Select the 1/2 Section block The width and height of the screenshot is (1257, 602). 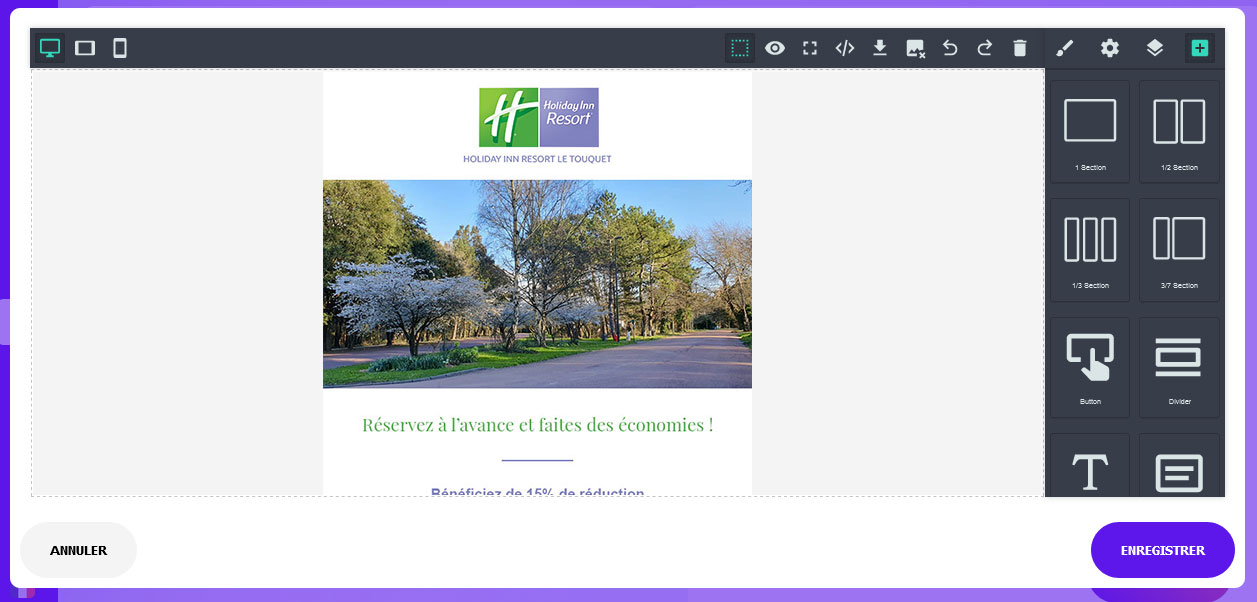[x=1179, y=131]
